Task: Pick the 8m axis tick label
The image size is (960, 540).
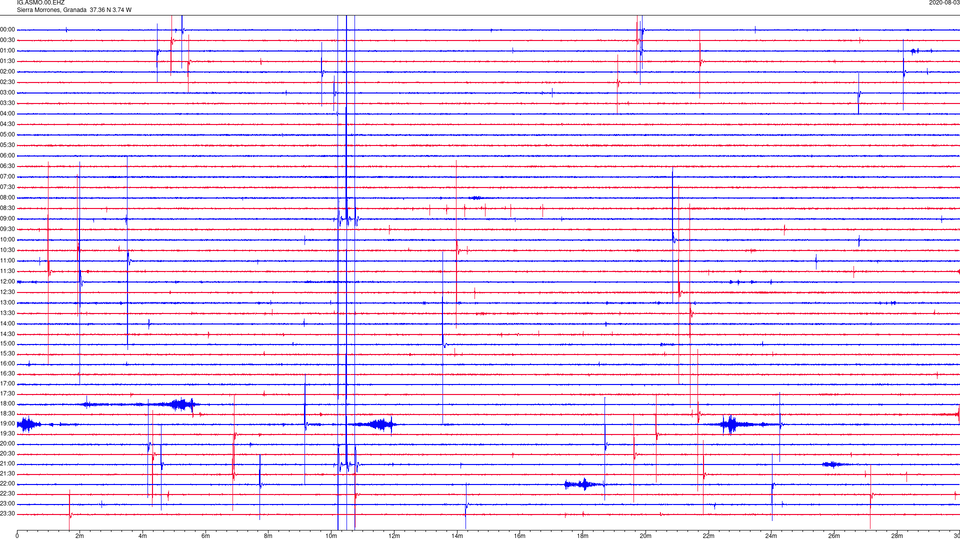Action: tap(268, 536)
